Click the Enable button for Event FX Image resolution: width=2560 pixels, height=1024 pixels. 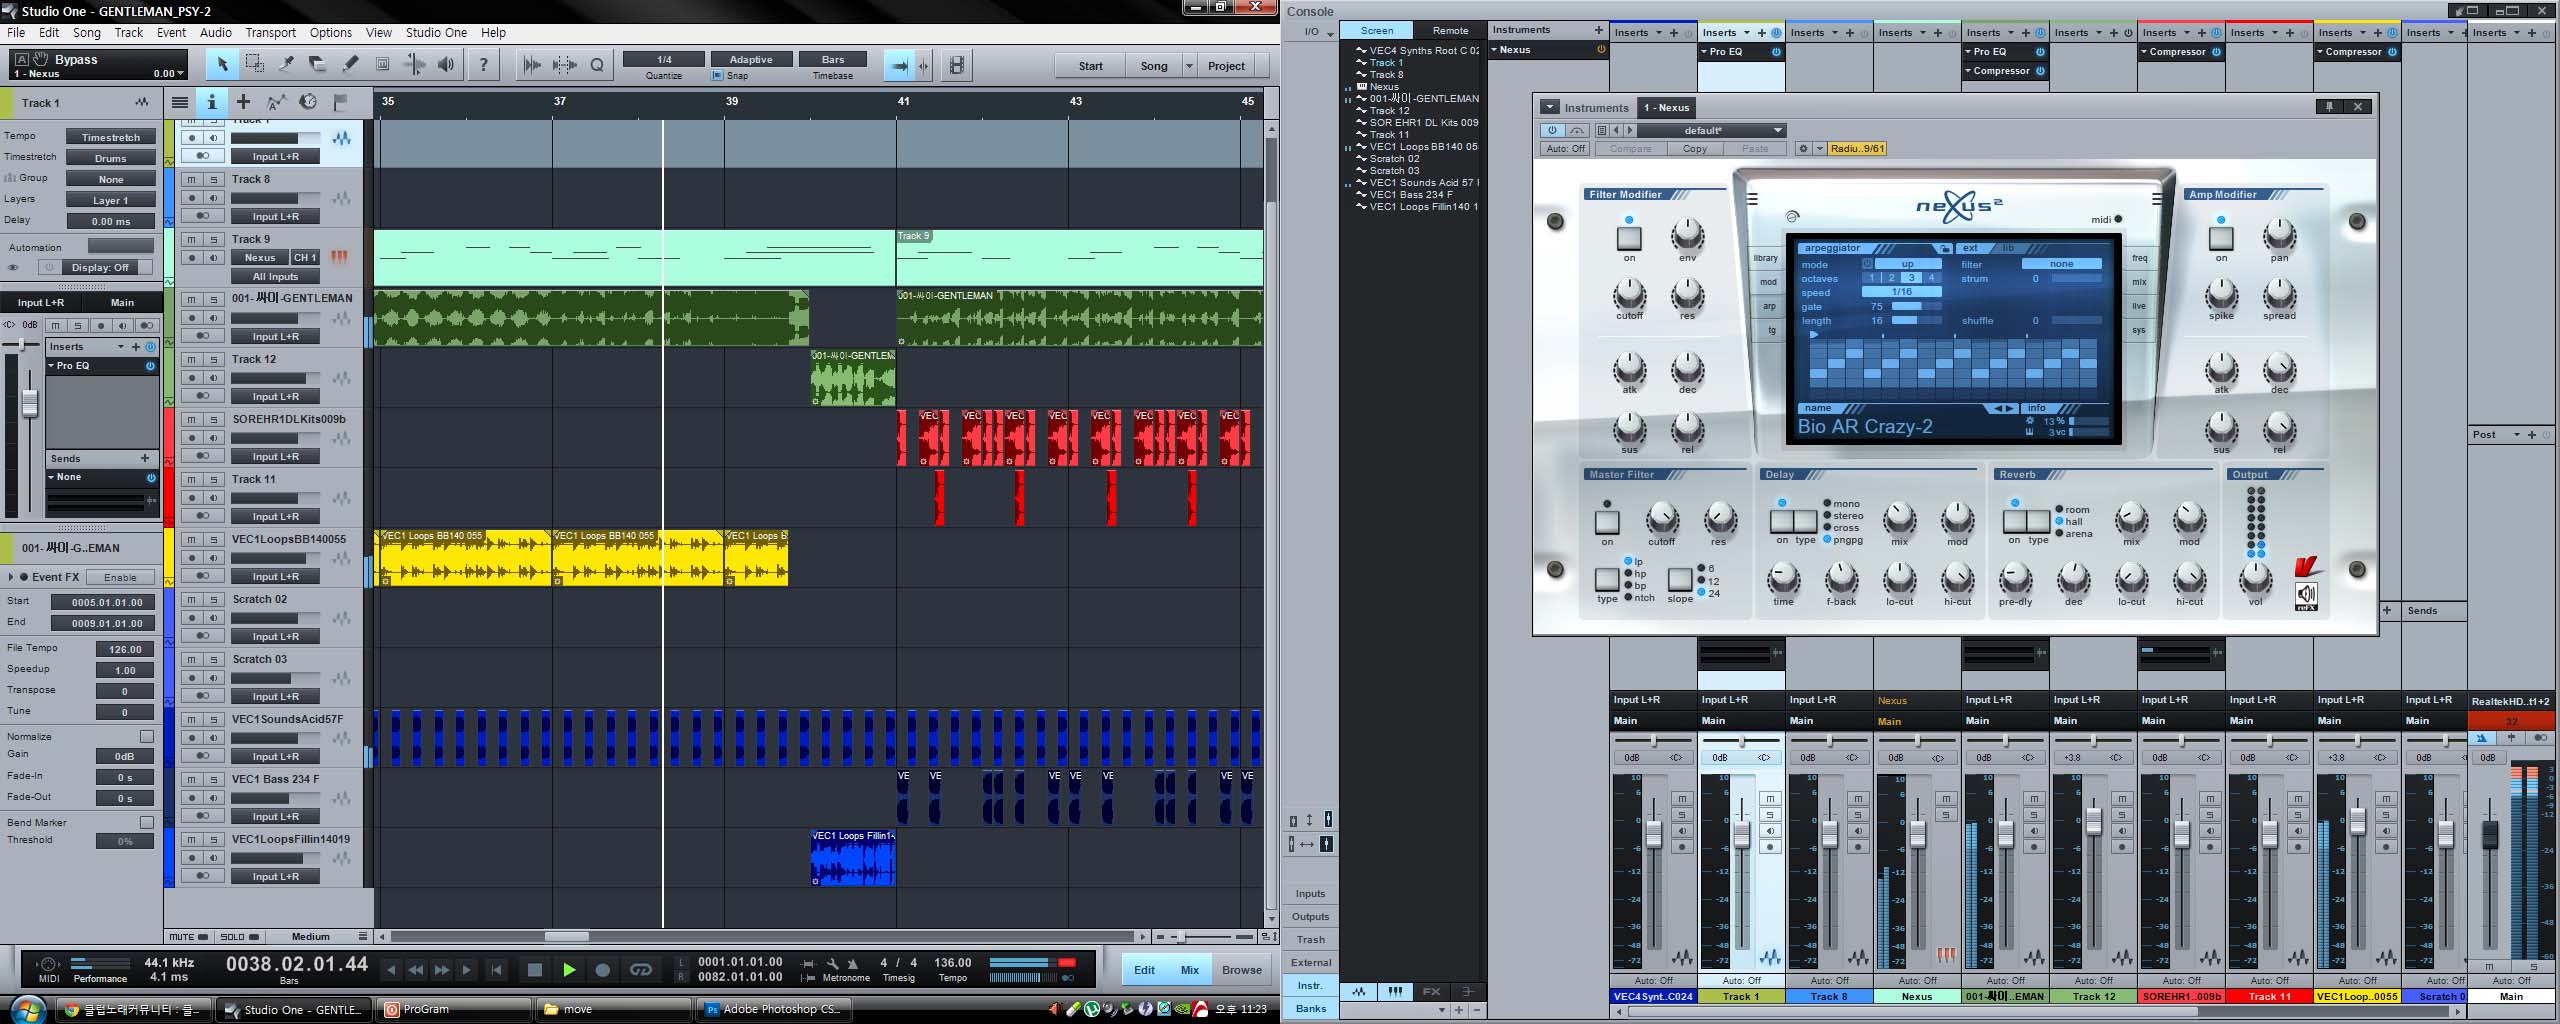point(120,577)
